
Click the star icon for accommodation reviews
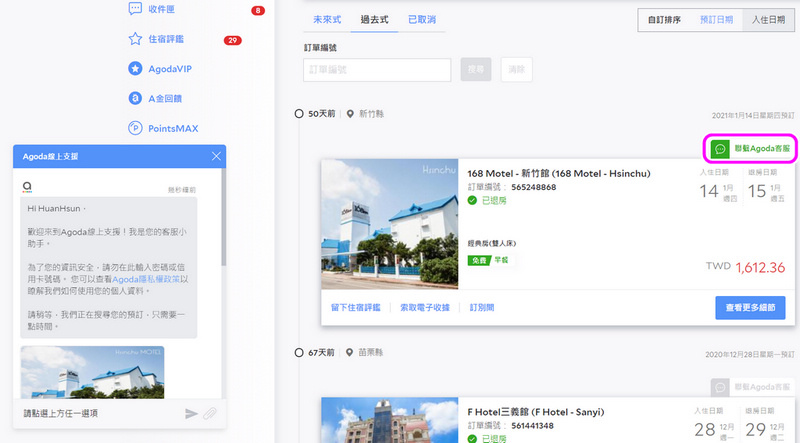pos(135,39)
